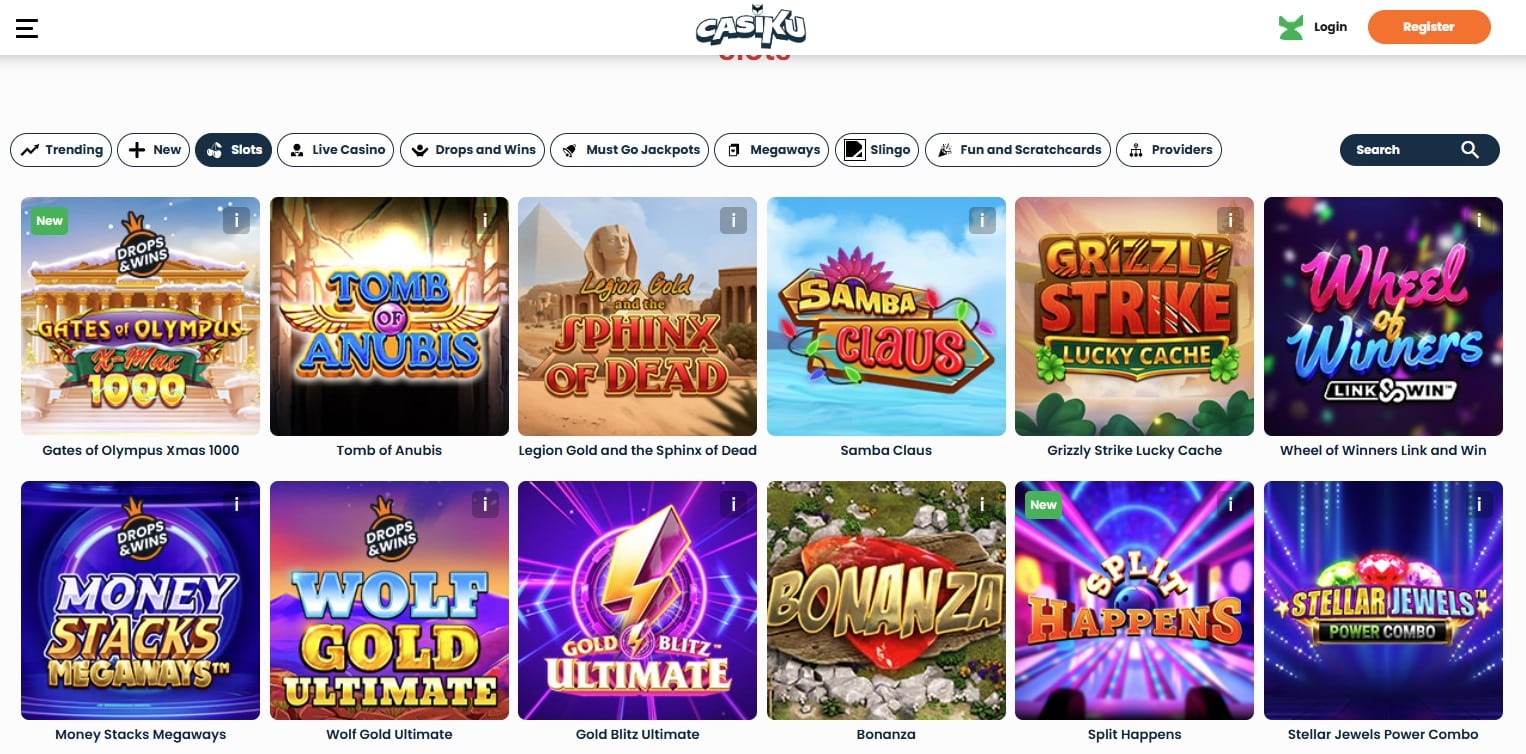Click info icon on Bonanza tile
Image resolution: width=1526 pixels, height=754 pixels.
pyautogui.click(x=982, y=504)
